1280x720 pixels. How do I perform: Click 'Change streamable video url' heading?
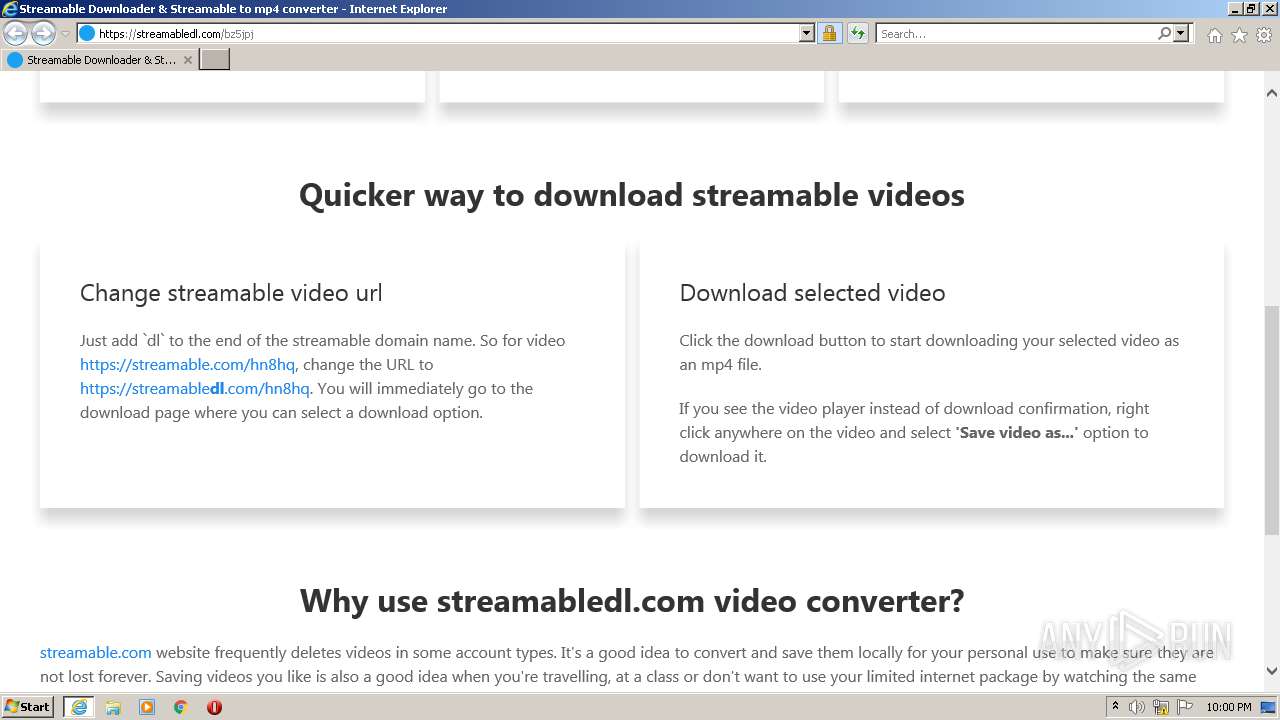[231, 293]
